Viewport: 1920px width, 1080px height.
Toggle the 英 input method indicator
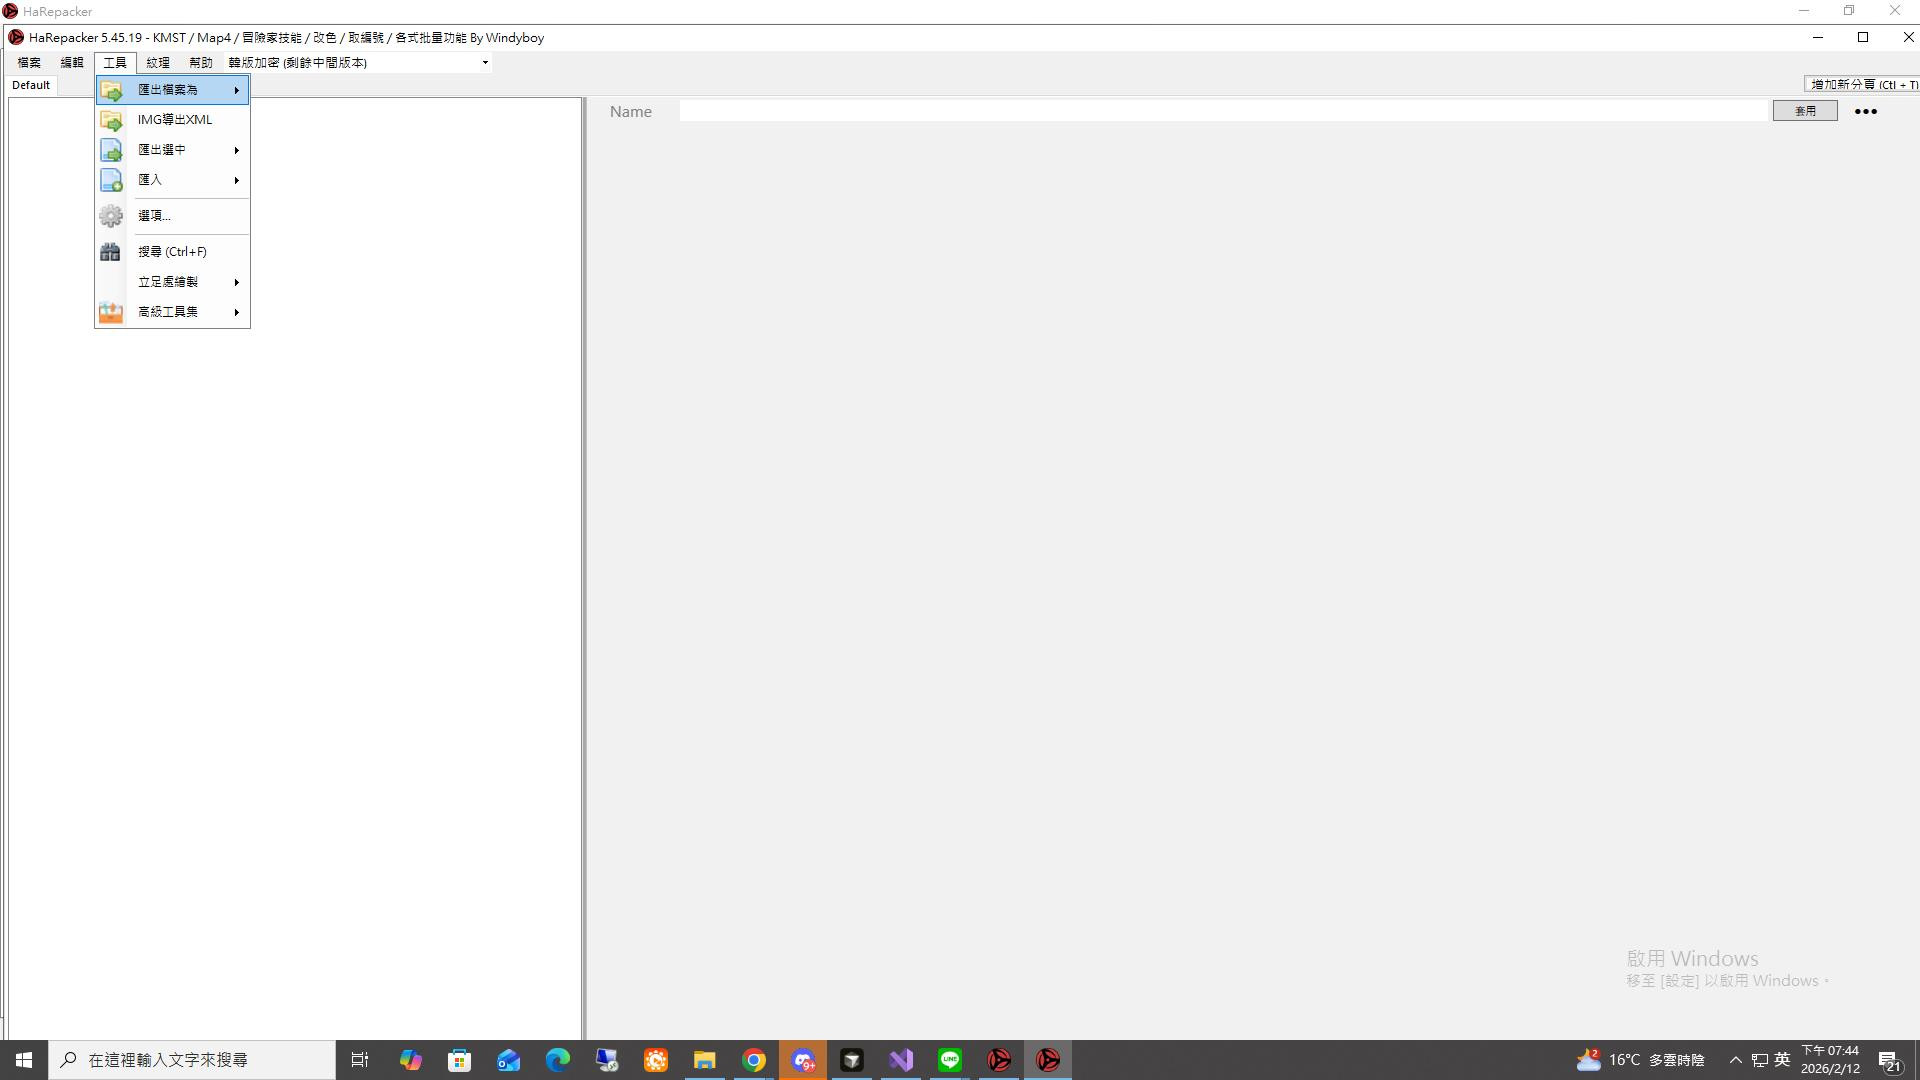pyautogui.click(x=1782, y=1060)
